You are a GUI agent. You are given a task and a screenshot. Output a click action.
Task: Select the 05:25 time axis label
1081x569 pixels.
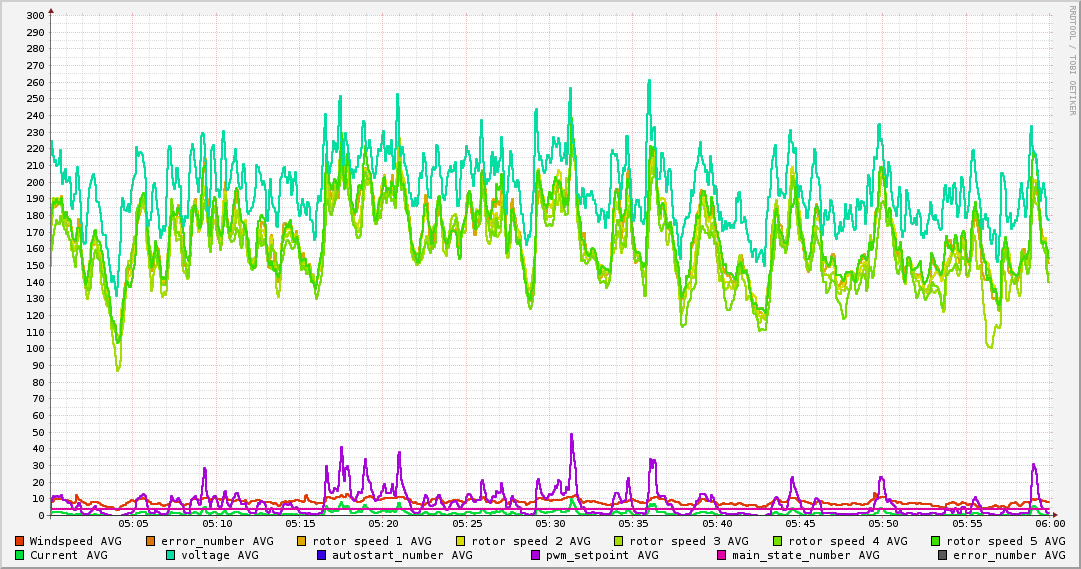coord(467,524)
